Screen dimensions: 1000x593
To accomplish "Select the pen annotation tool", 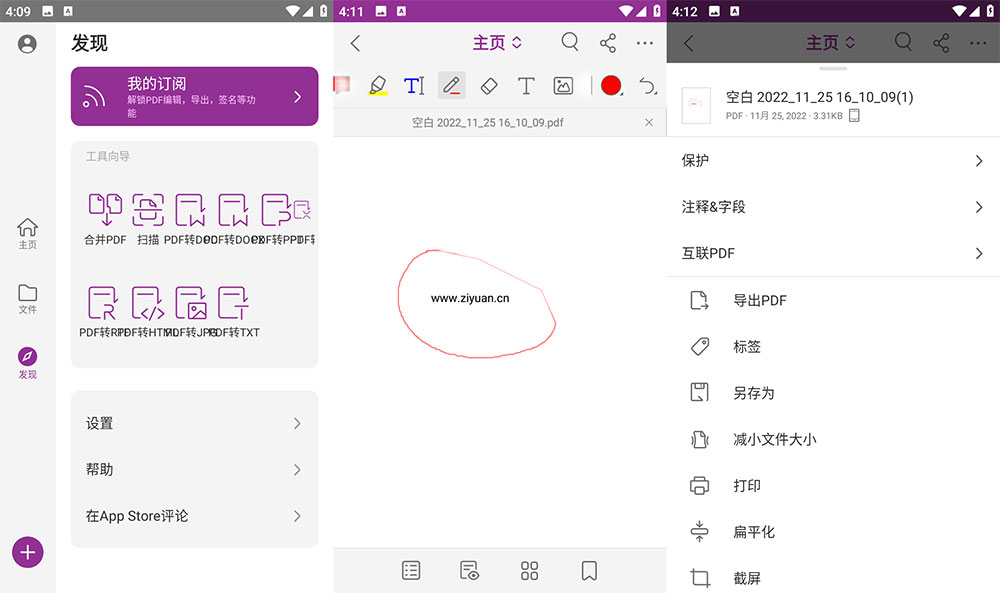I will point(451,85).
